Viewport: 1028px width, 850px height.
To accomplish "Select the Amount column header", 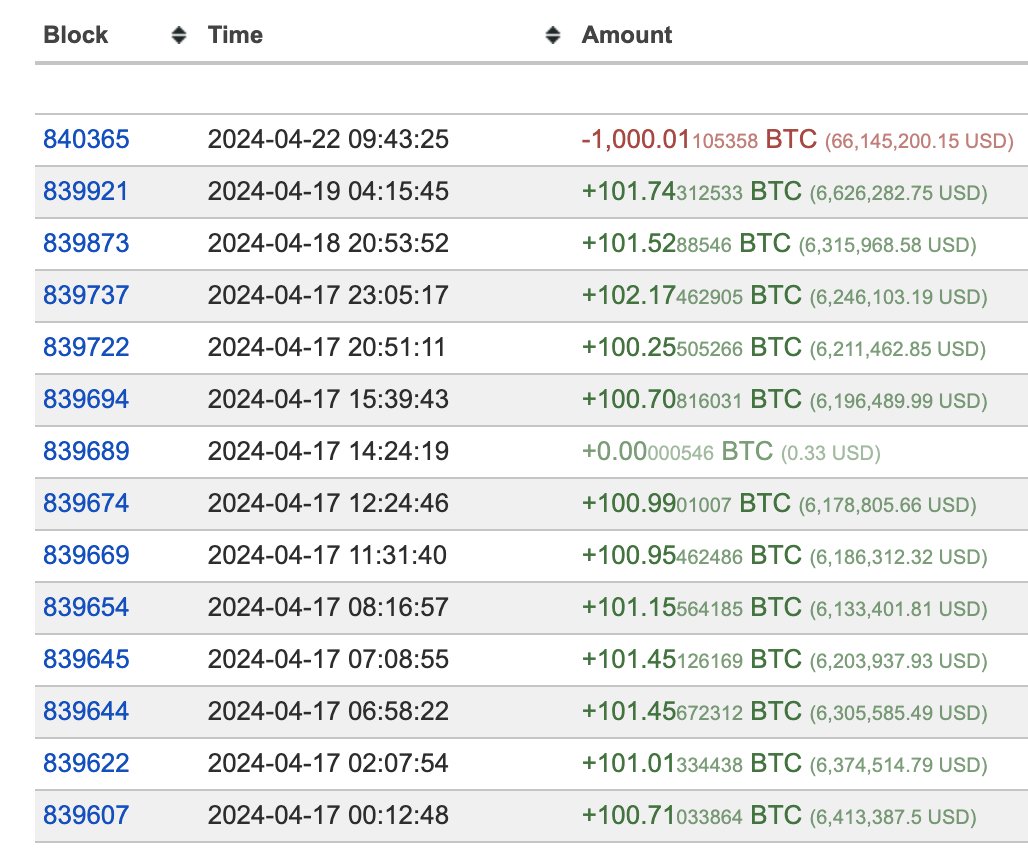I will pyautogui.click(x=626, y=34).
